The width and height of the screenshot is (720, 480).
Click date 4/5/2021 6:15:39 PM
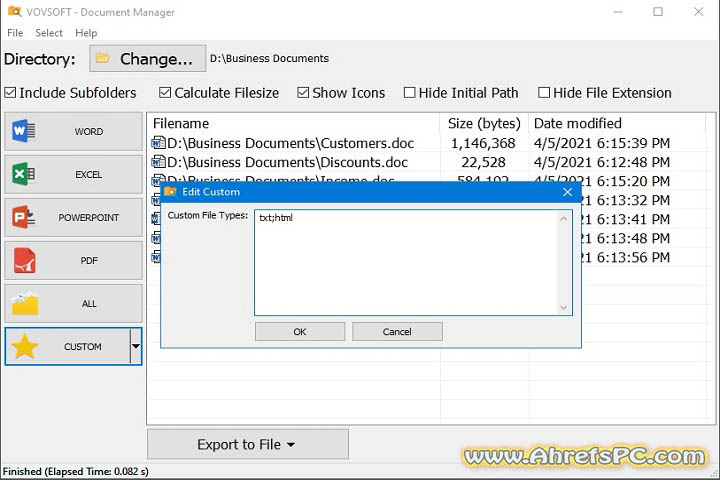pyautogui.click(x=602, y=143)
